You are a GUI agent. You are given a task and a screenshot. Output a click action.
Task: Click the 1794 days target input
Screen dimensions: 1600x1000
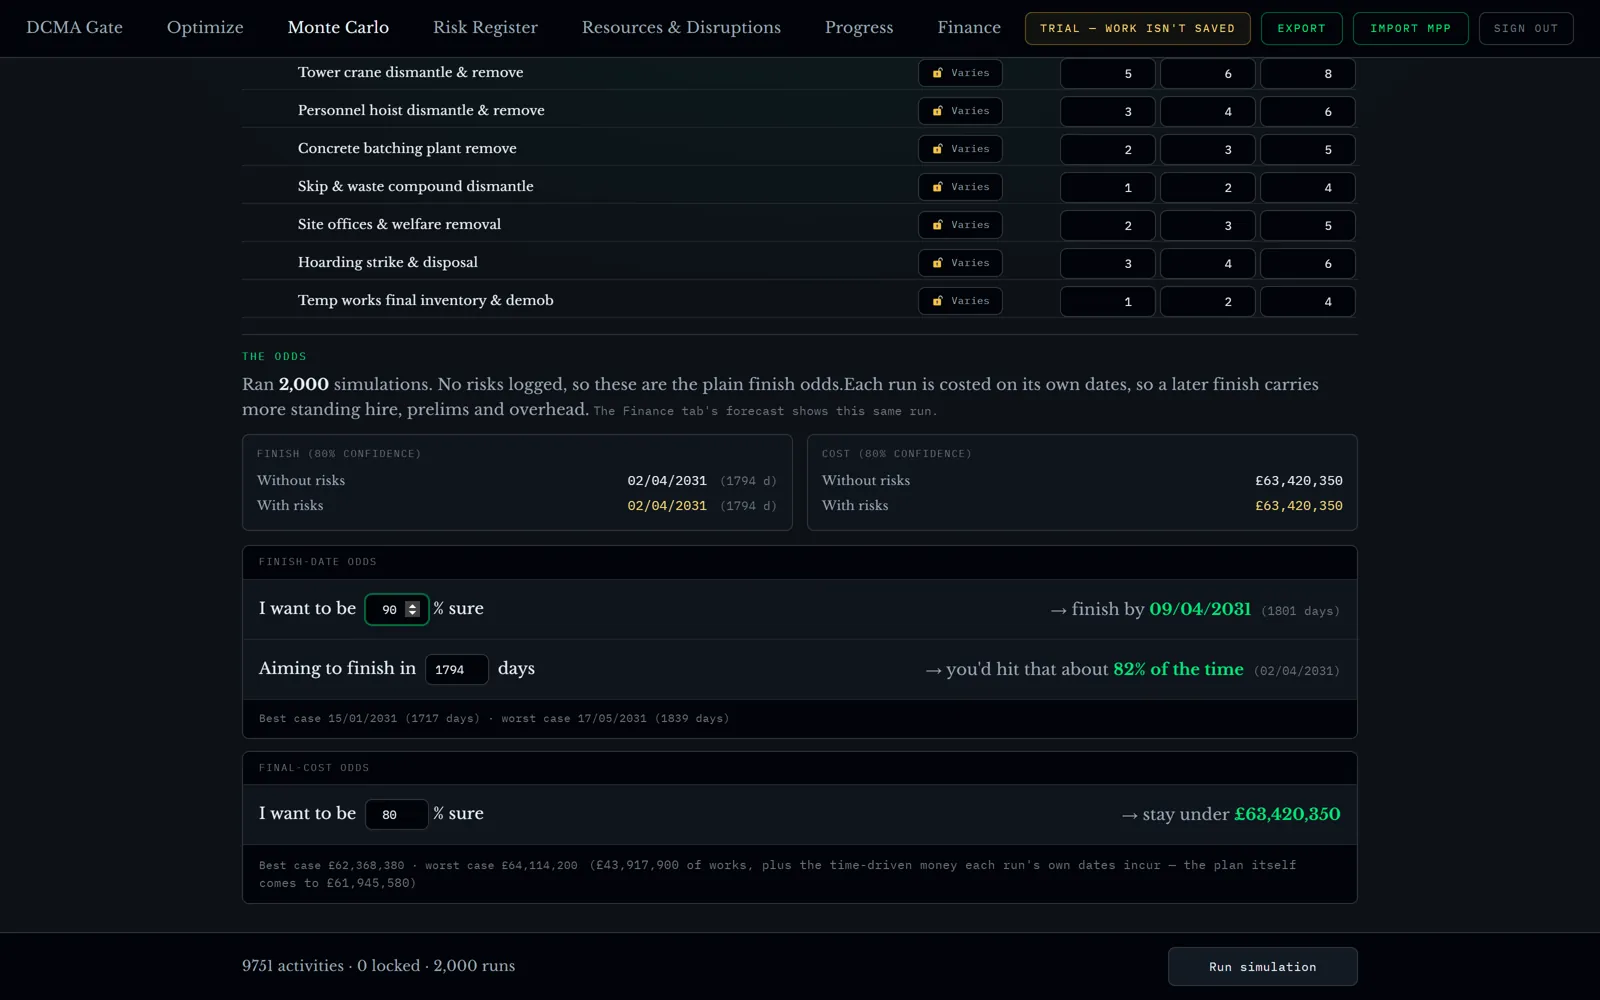(457, 669)
